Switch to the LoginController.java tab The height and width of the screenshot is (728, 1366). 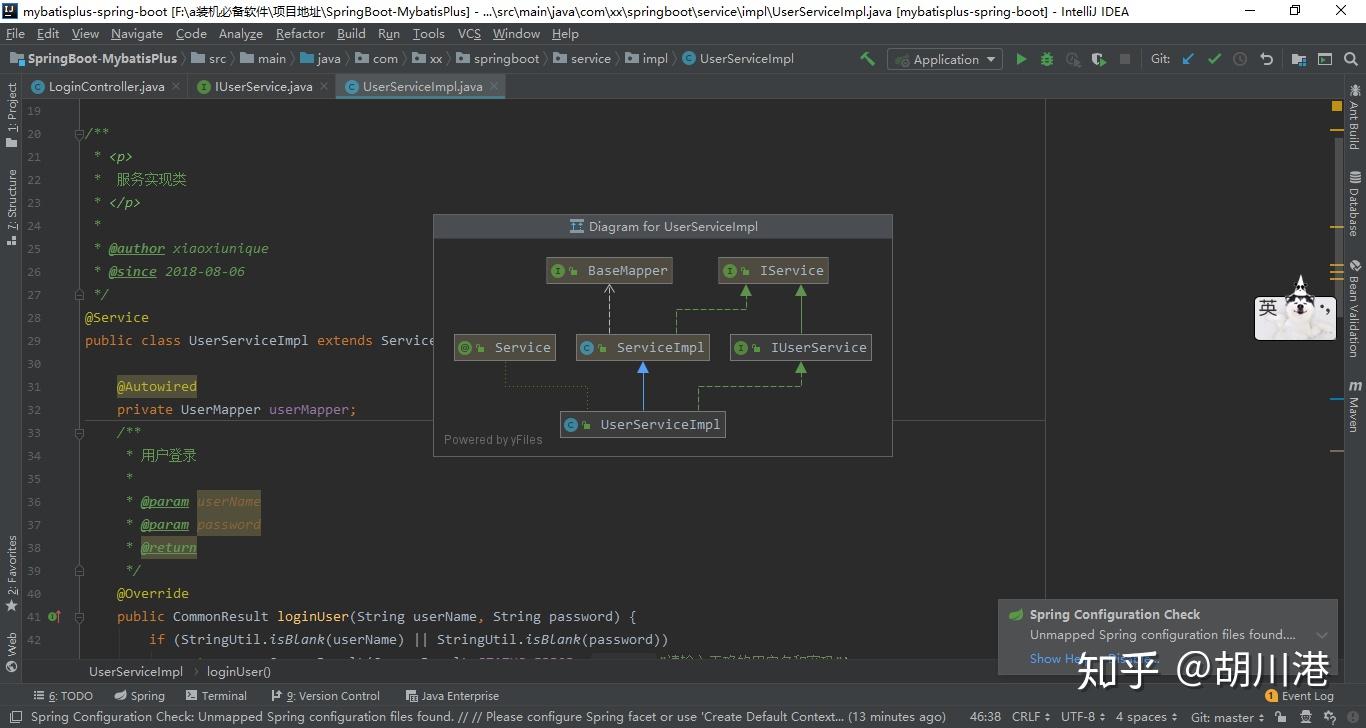[x=105, y=87]
